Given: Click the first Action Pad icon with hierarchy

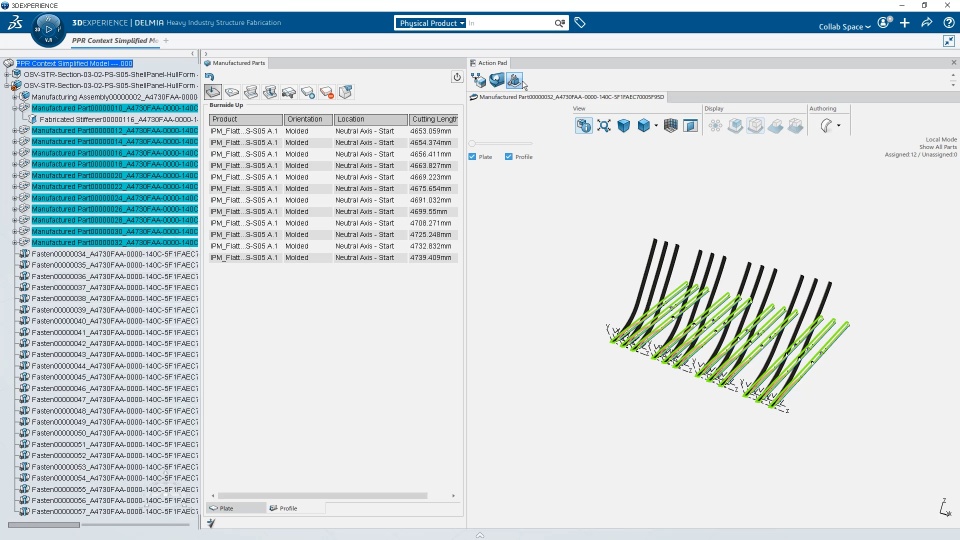Looking at the screenshot, I should point(478,80).
